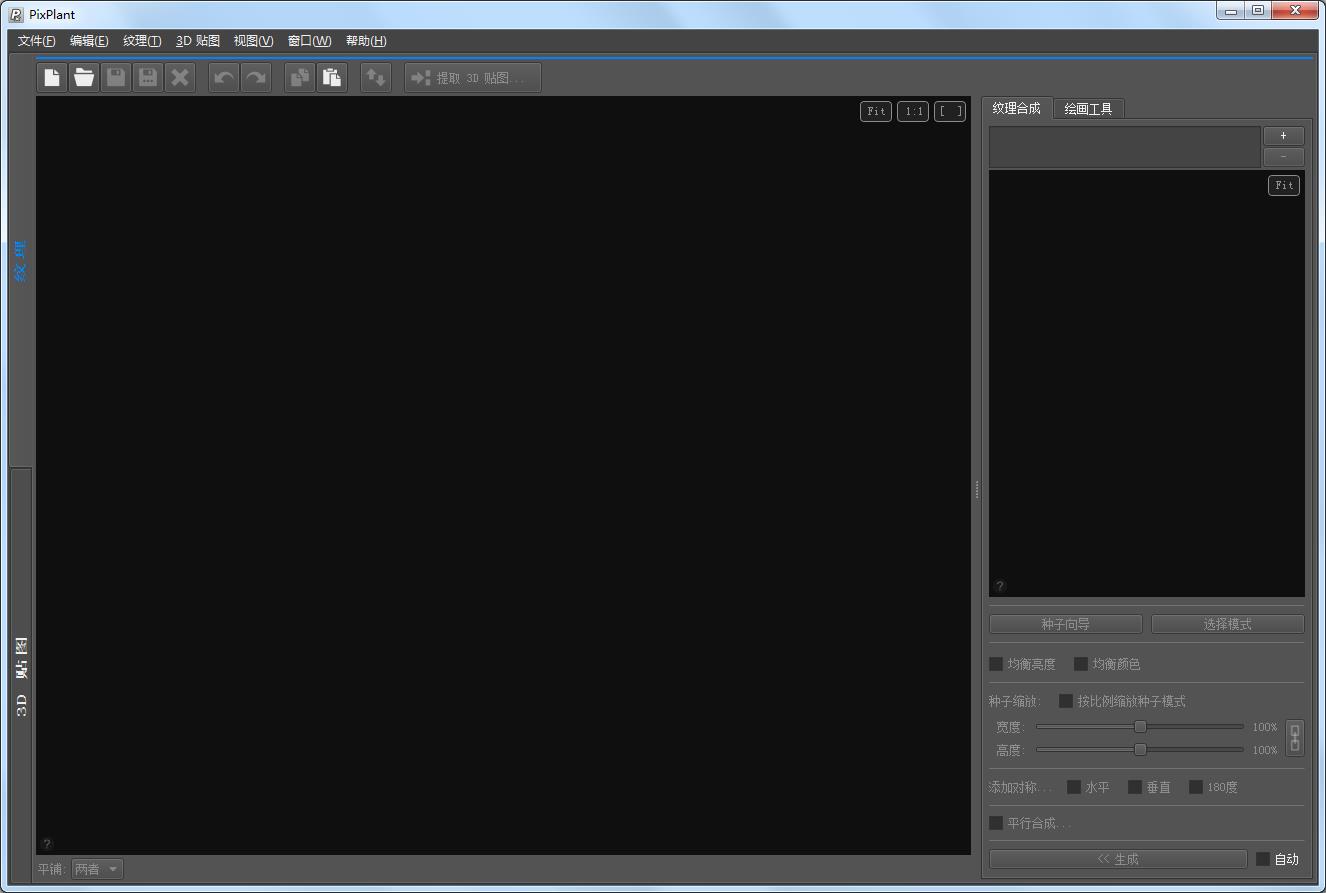
Task: Switch to the 绘画工具 tab
Action: pos(1089,108)
